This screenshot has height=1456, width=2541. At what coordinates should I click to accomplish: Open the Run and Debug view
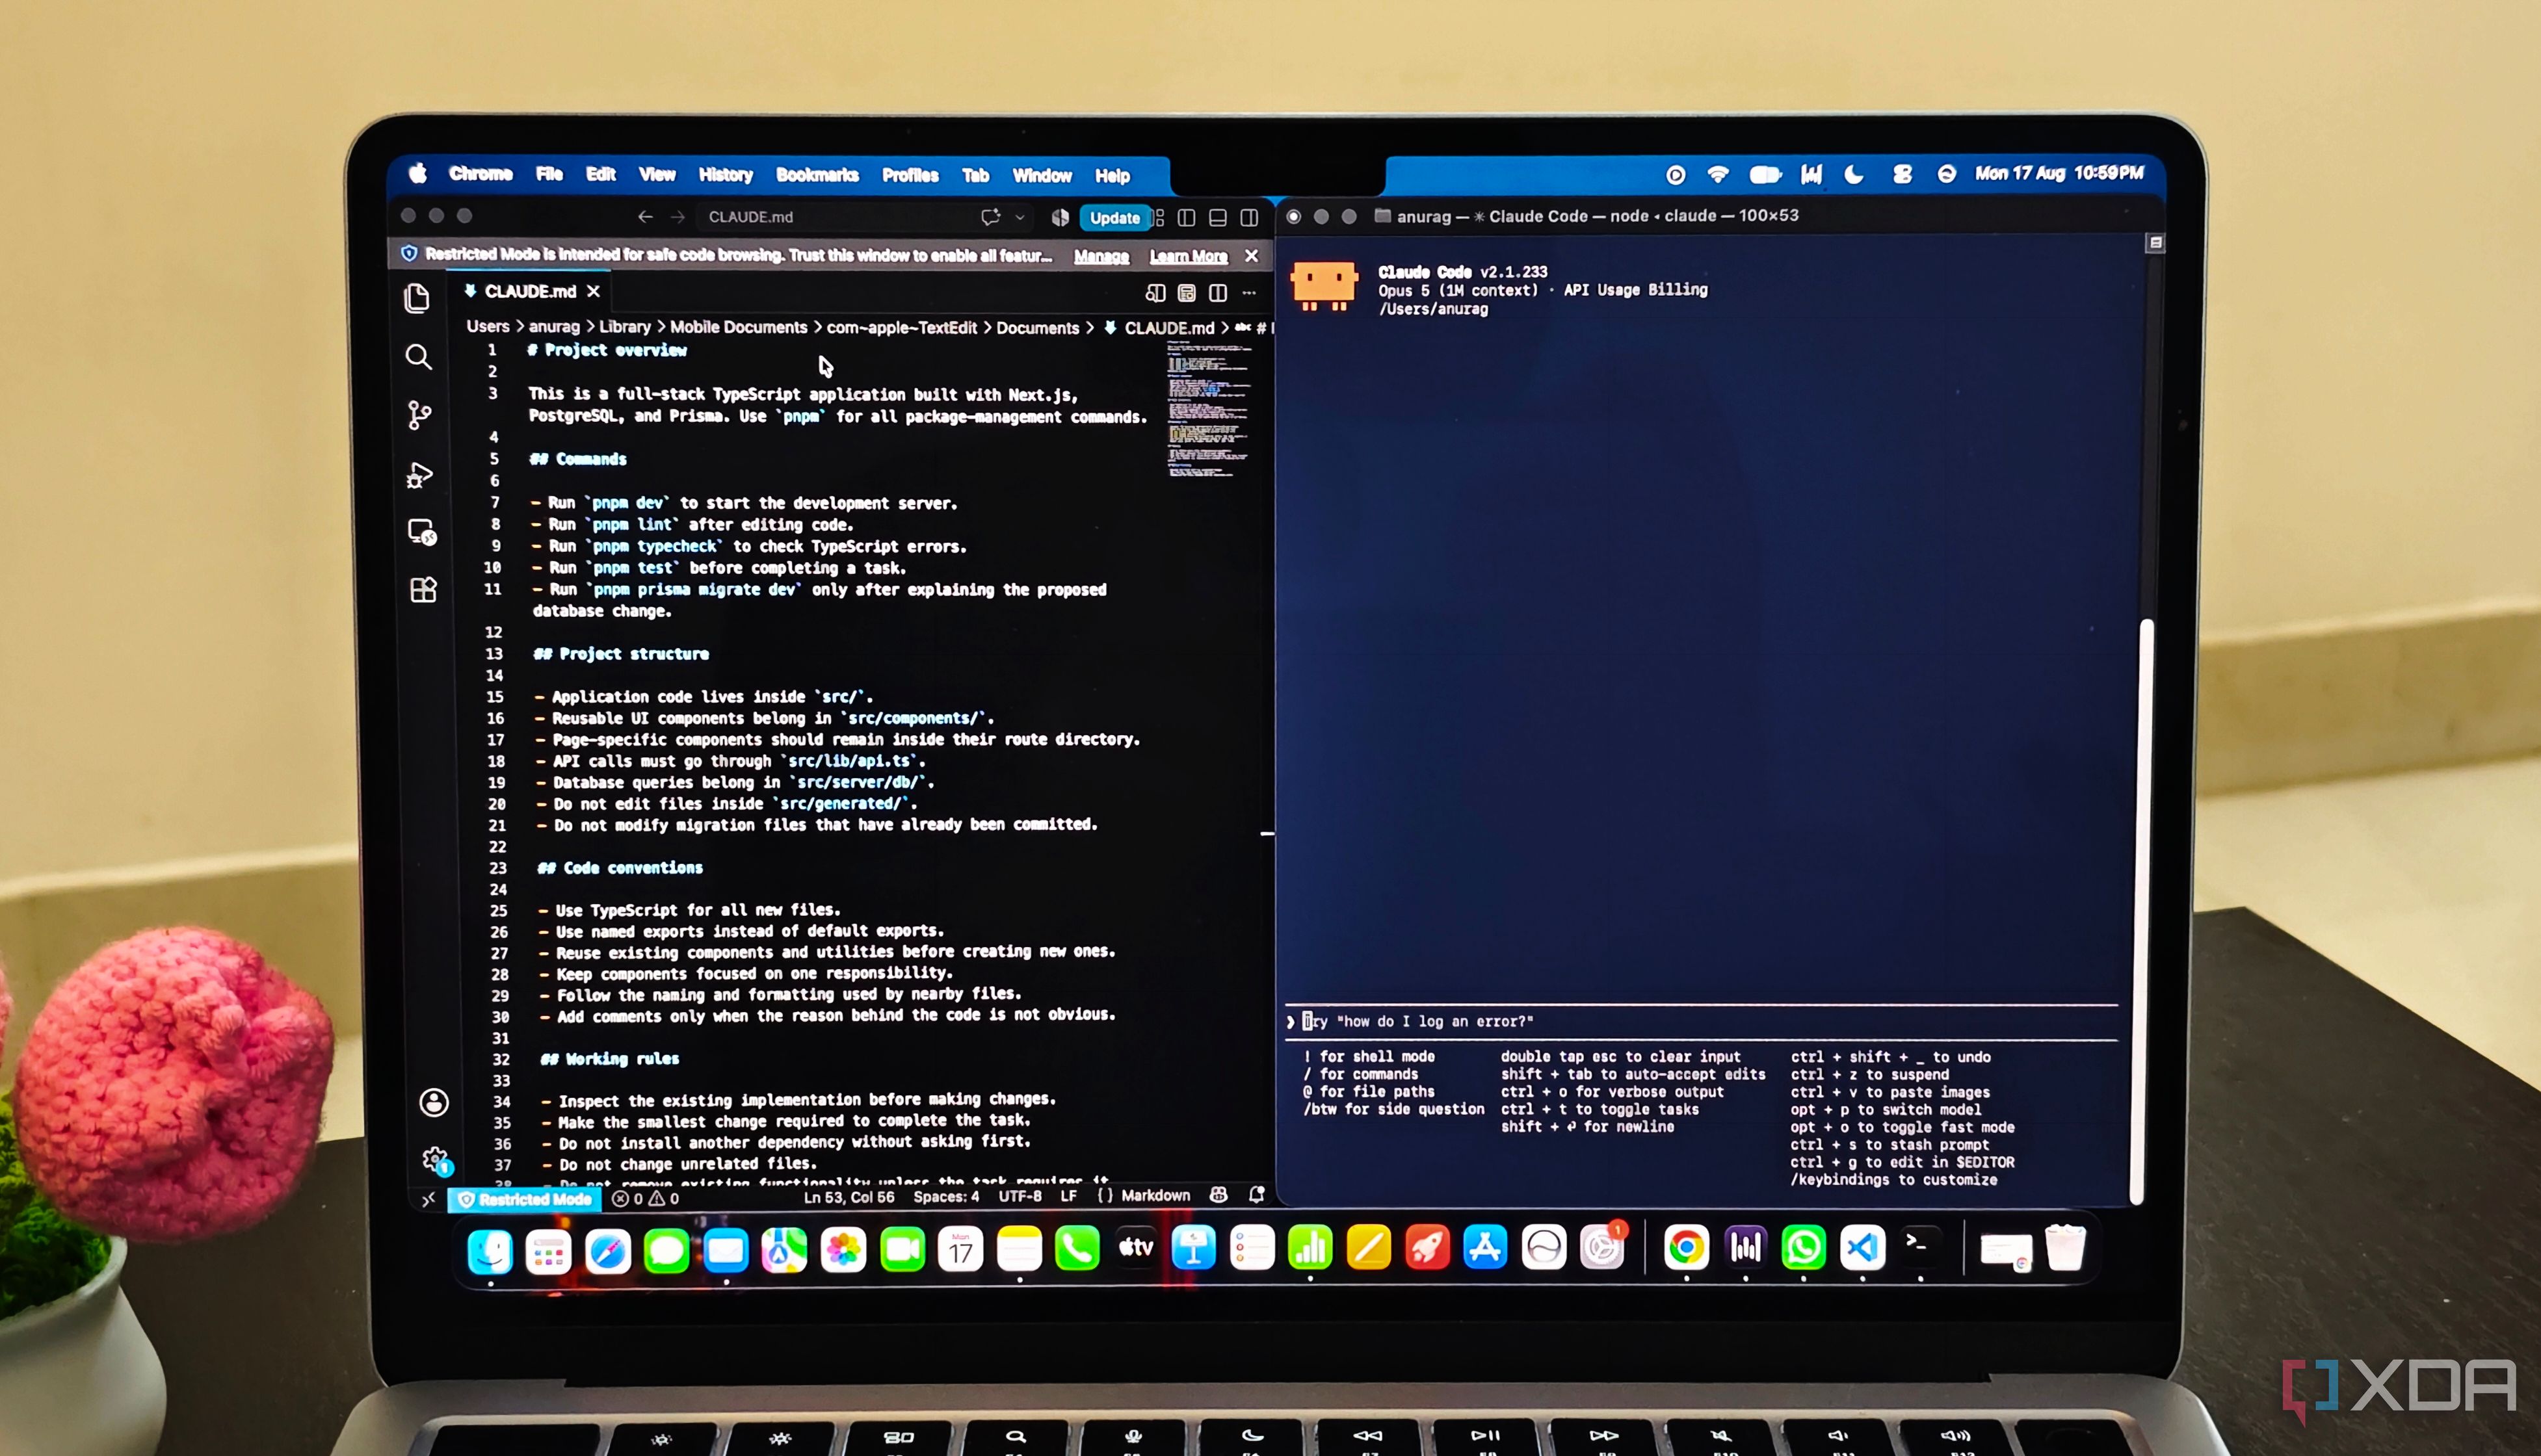click(420, 474)
